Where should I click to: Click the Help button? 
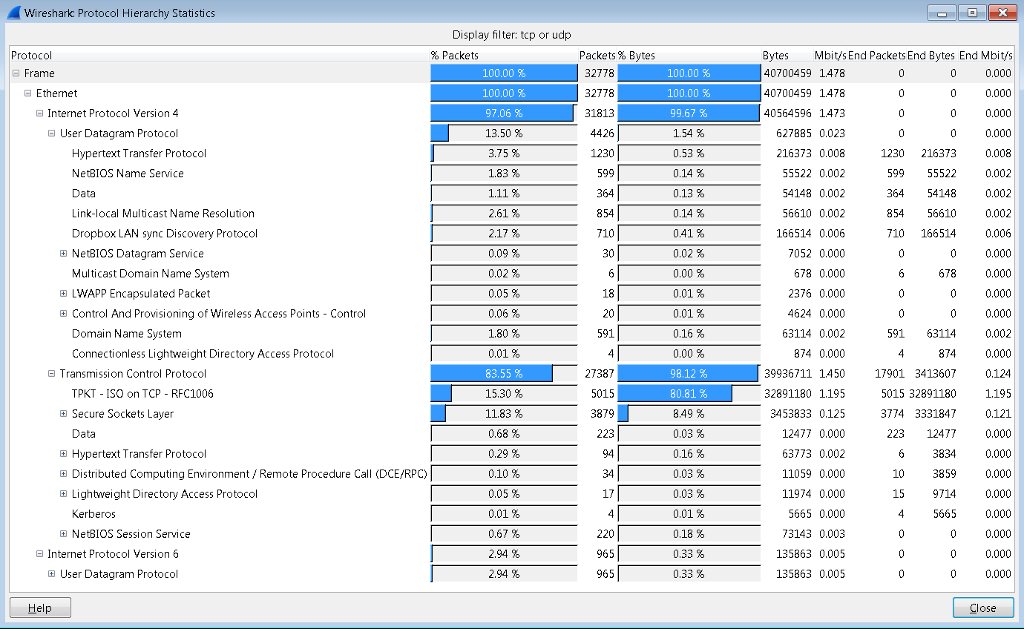pyautogui.click(x=40, y=608)
